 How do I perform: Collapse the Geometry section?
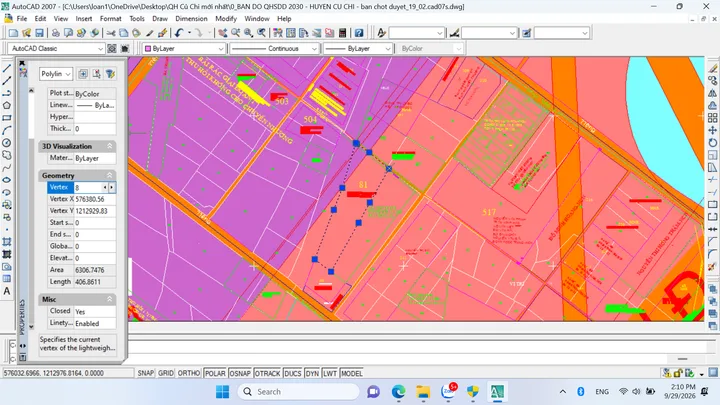point(110,175)
